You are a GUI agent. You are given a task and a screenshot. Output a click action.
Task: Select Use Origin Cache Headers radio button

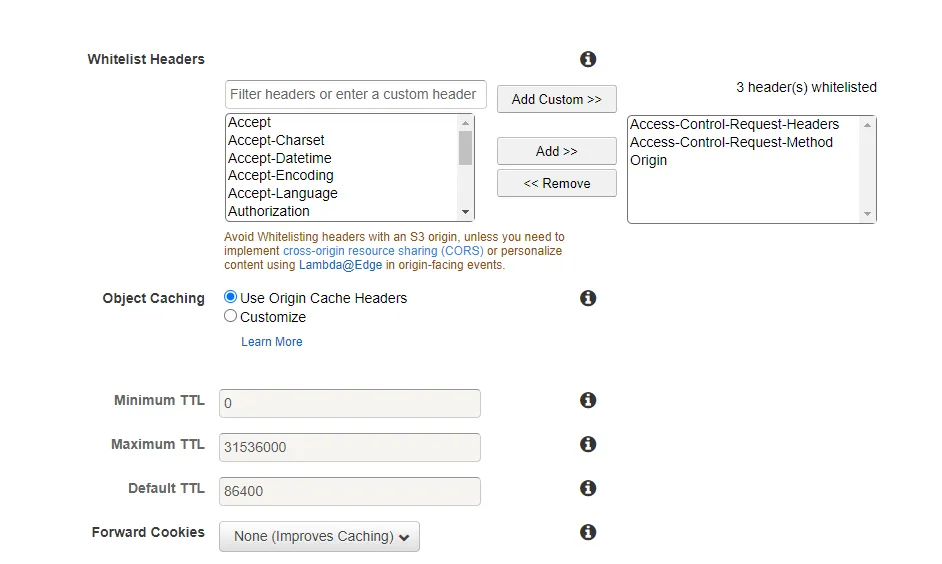coord(231,297)
